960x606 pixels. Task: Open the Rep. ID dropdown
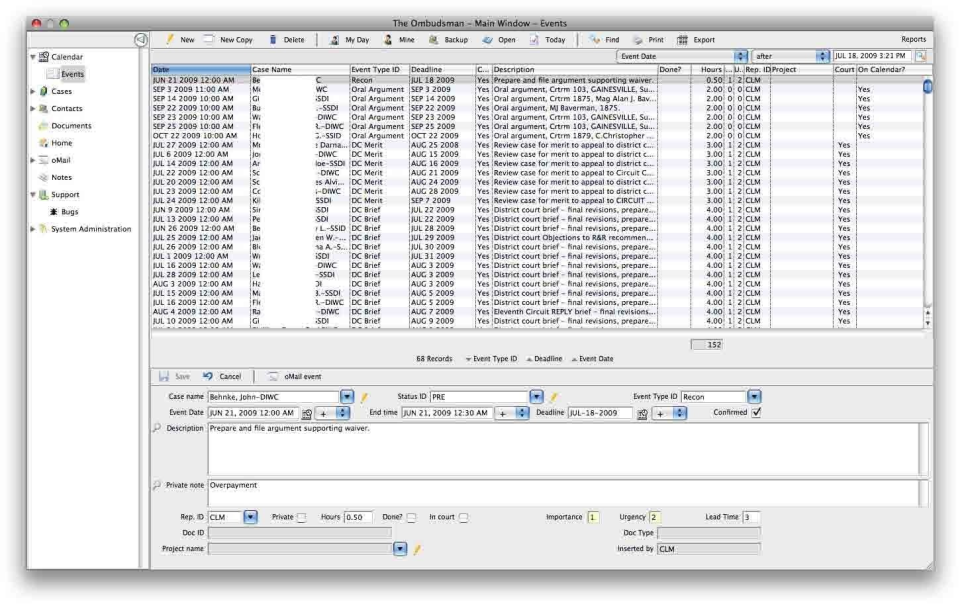pos(250,517)
